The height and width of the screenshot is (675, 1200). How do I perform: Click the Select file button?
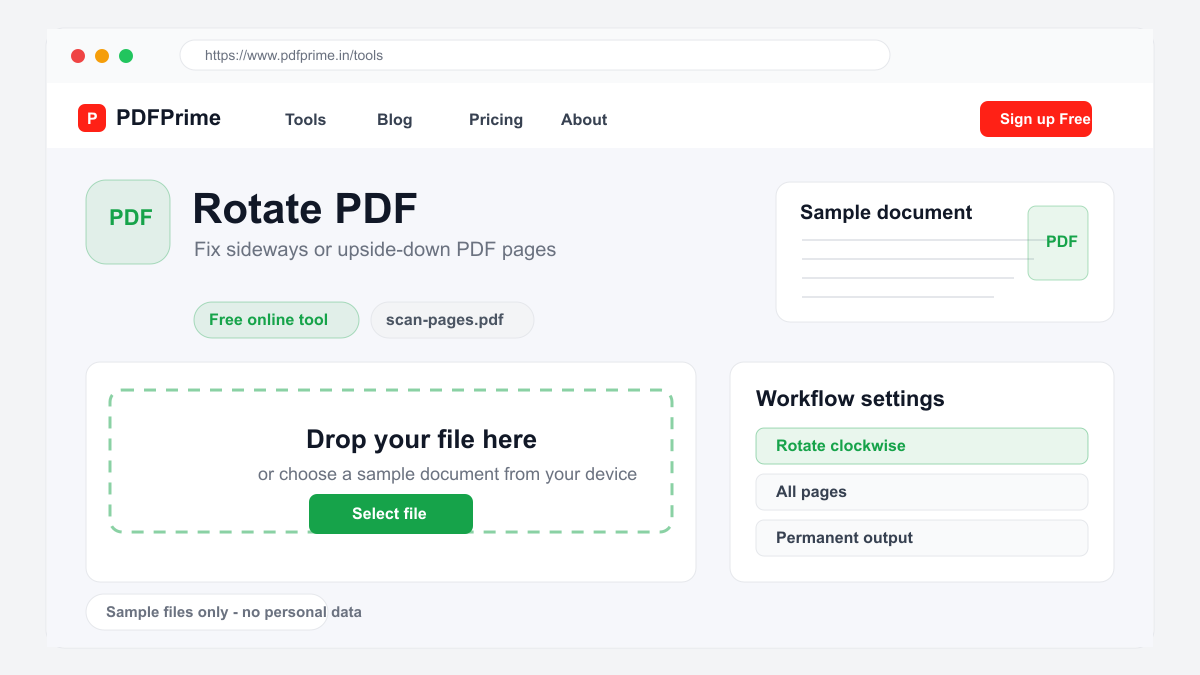coord(390,514)
